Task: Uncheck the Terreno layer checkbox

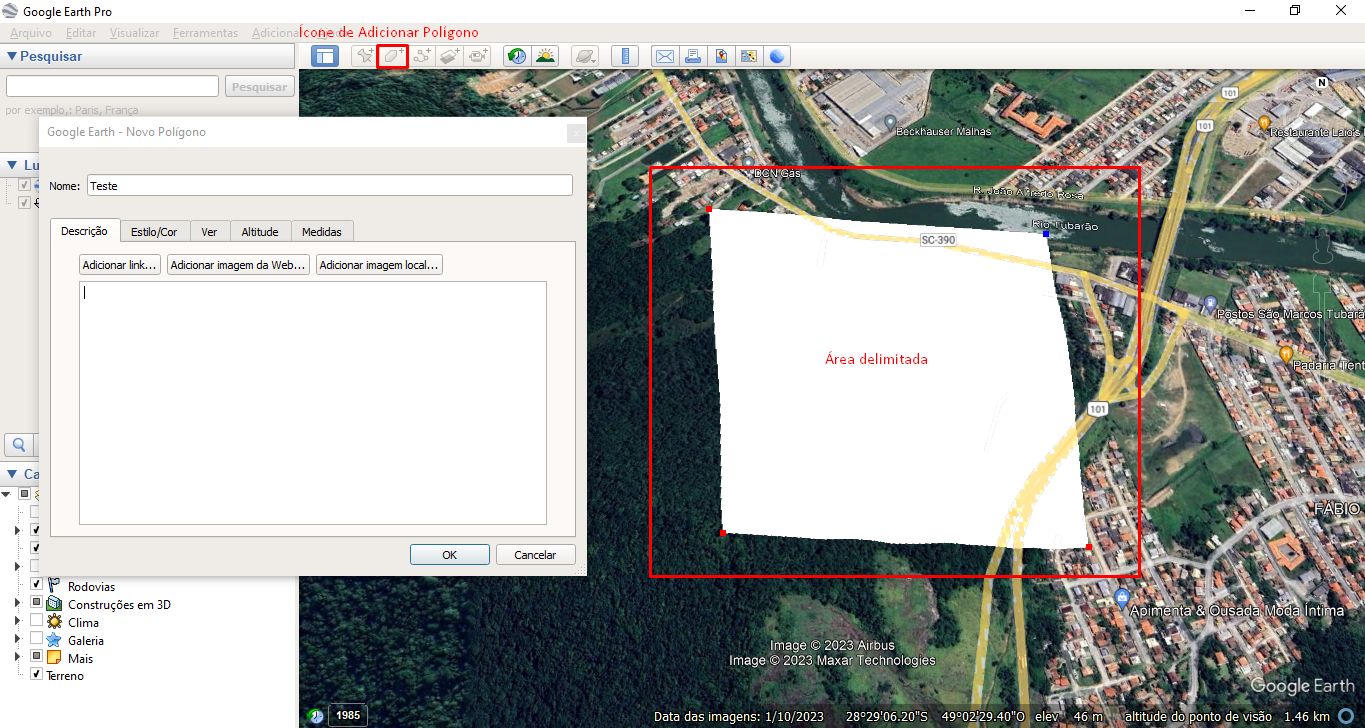Action: point(36,674)
